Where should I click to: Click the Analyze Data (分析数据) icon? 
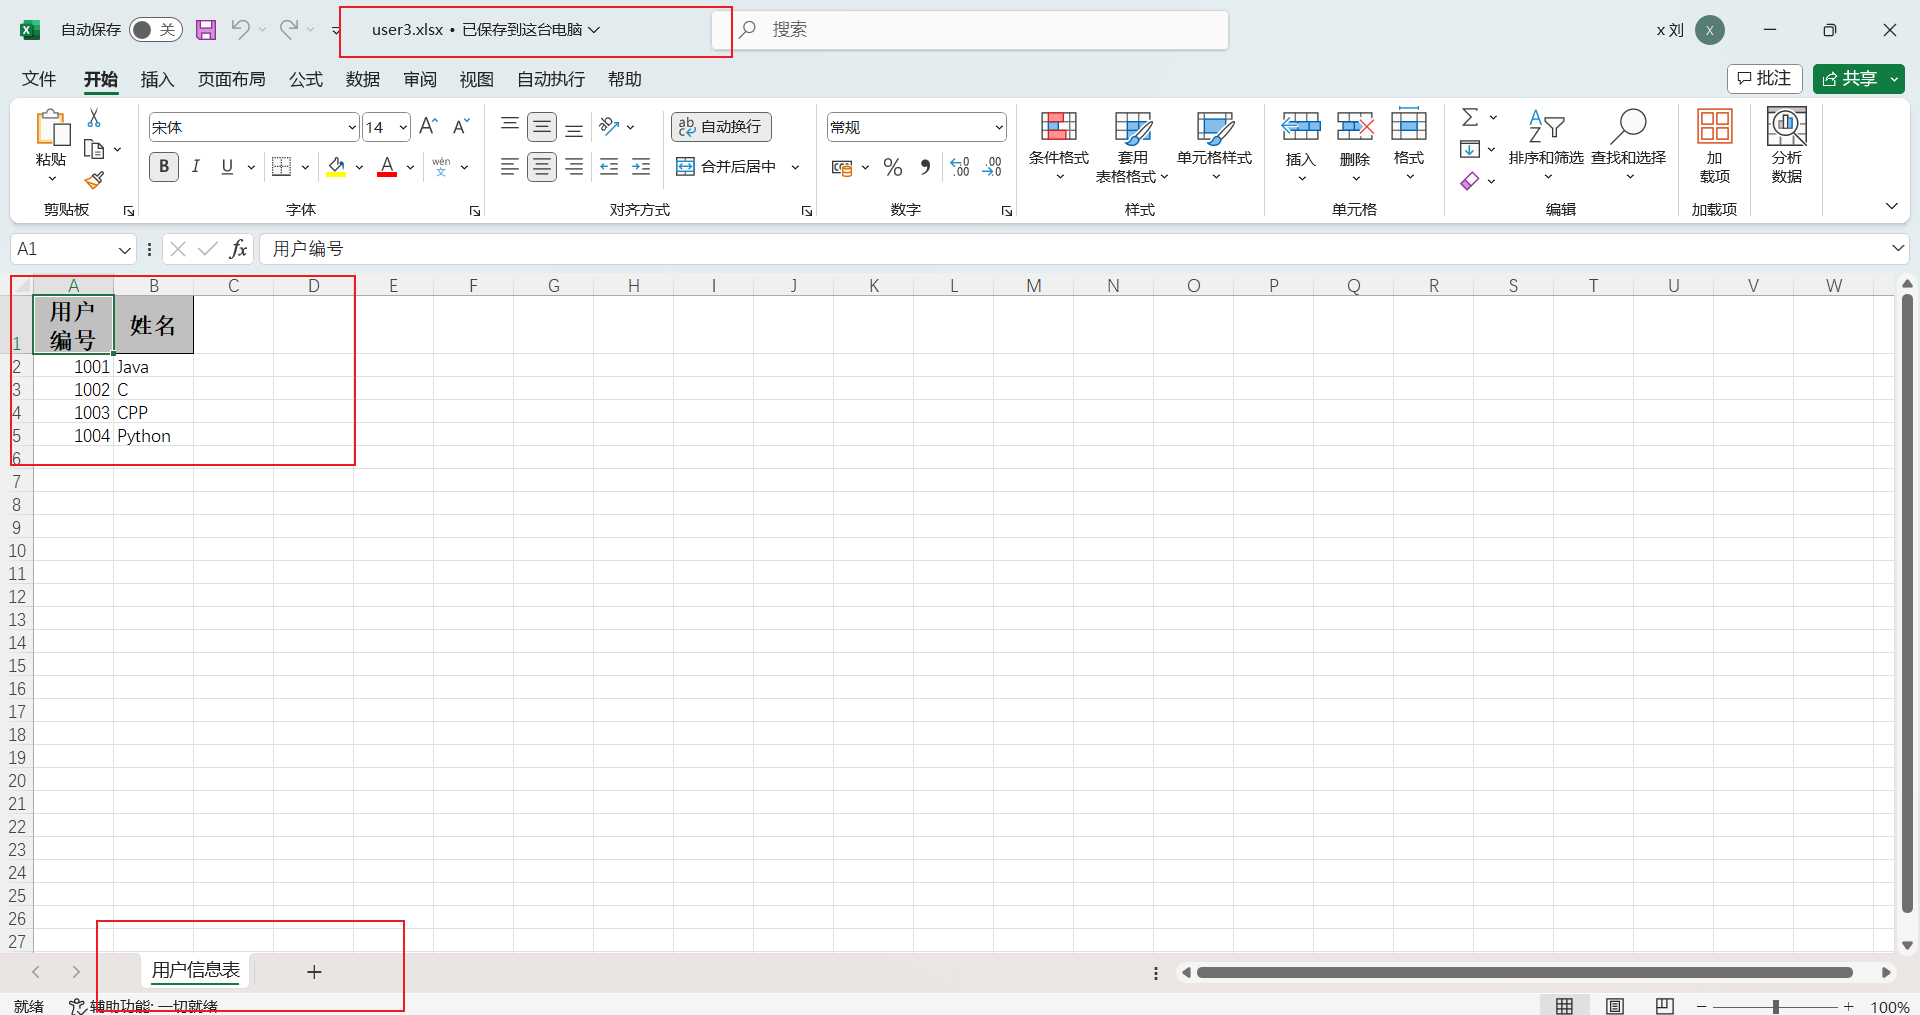coord(1786,145)
